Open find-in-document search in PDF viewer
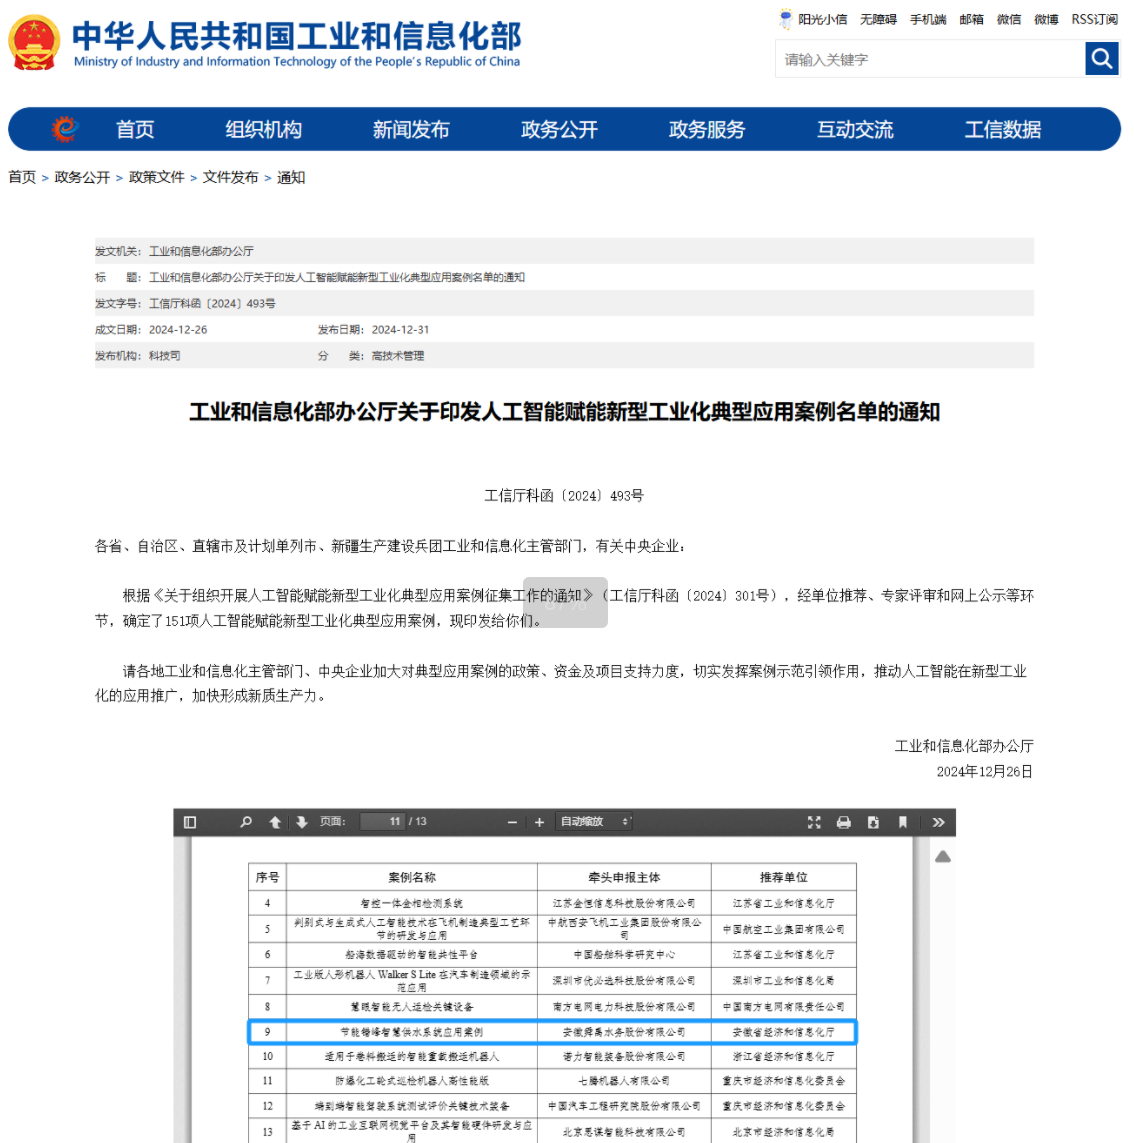 pos(246,822)
